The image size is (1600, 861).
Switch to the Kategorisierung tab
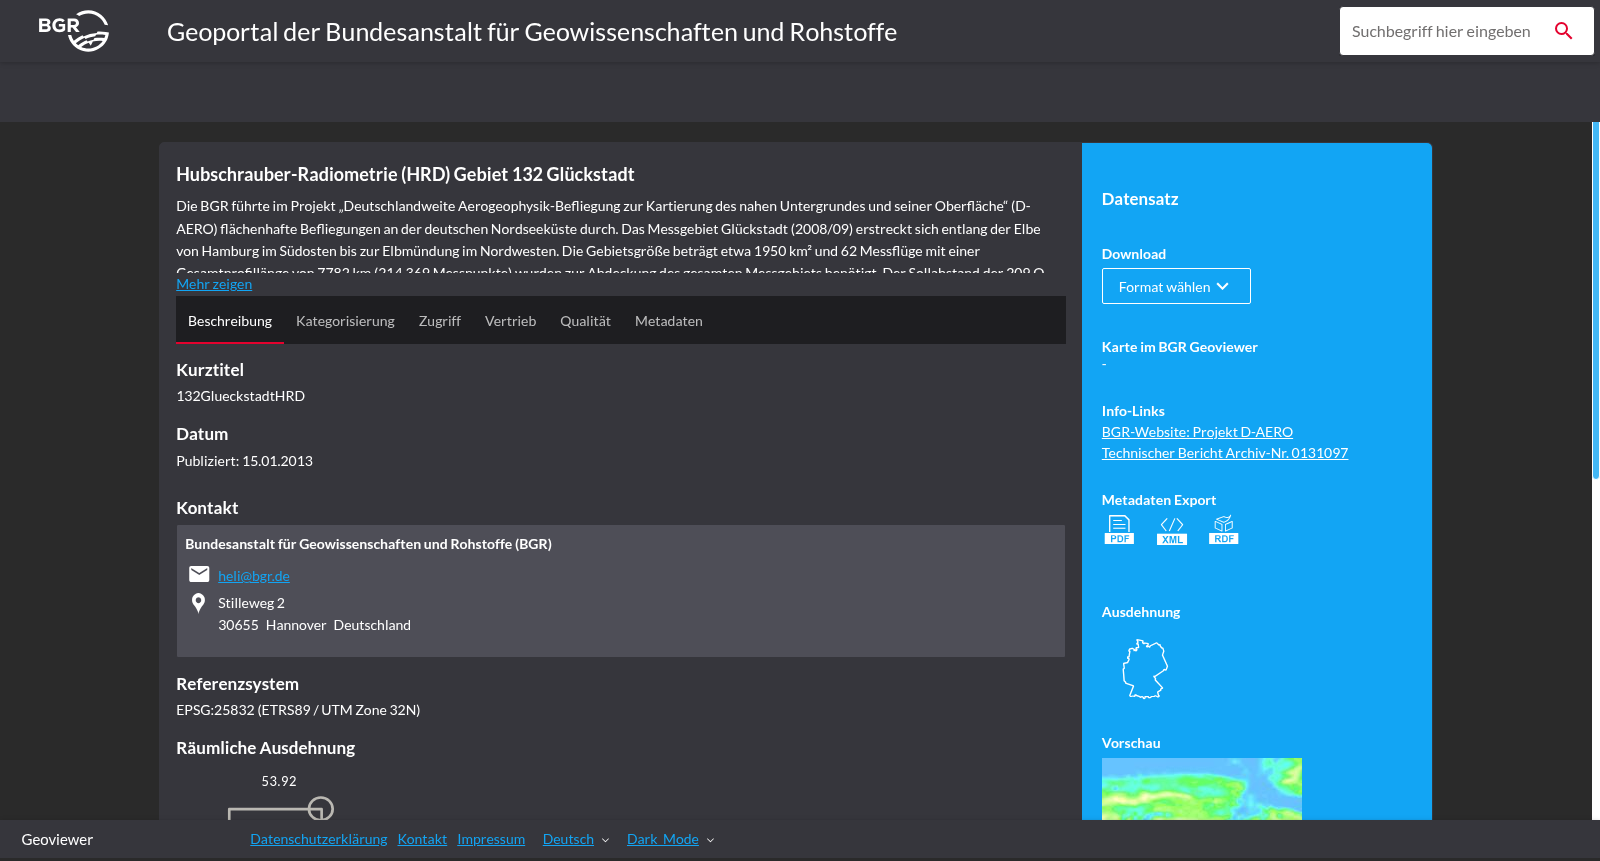tap(345, 321)
